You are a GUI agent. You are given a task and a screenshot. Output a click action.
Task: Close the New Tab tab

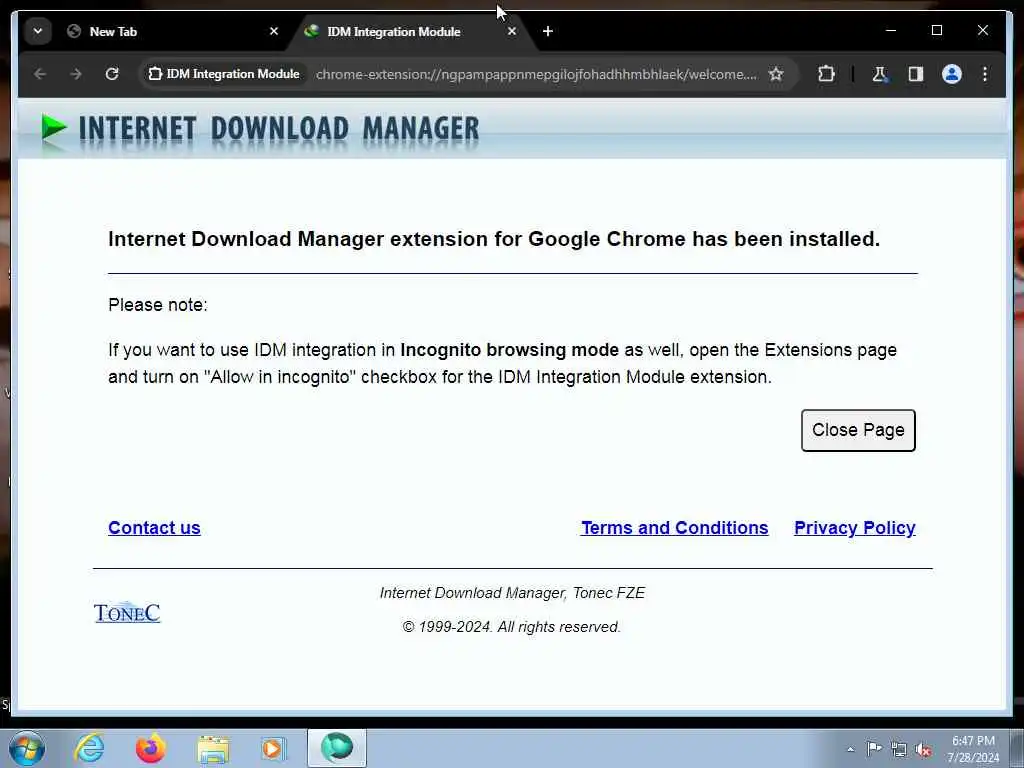pyautogui.click(x=274, y=31)
